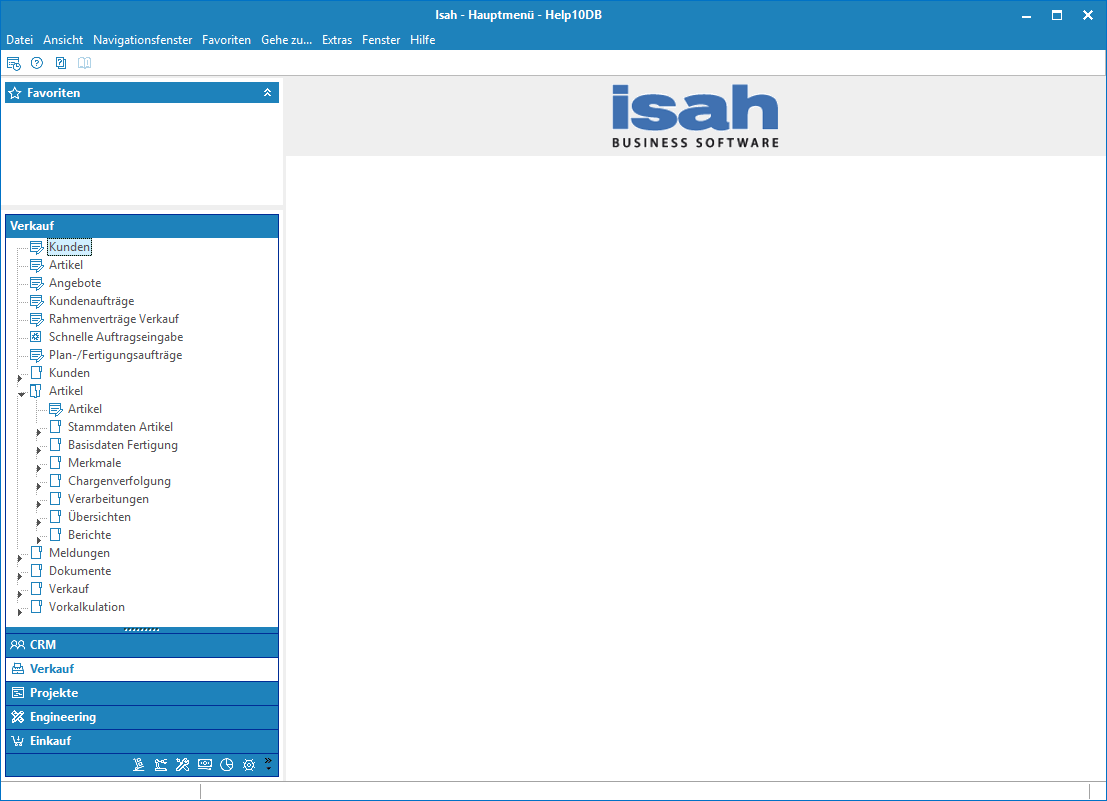Open the banknote module icon

point(205,765)
